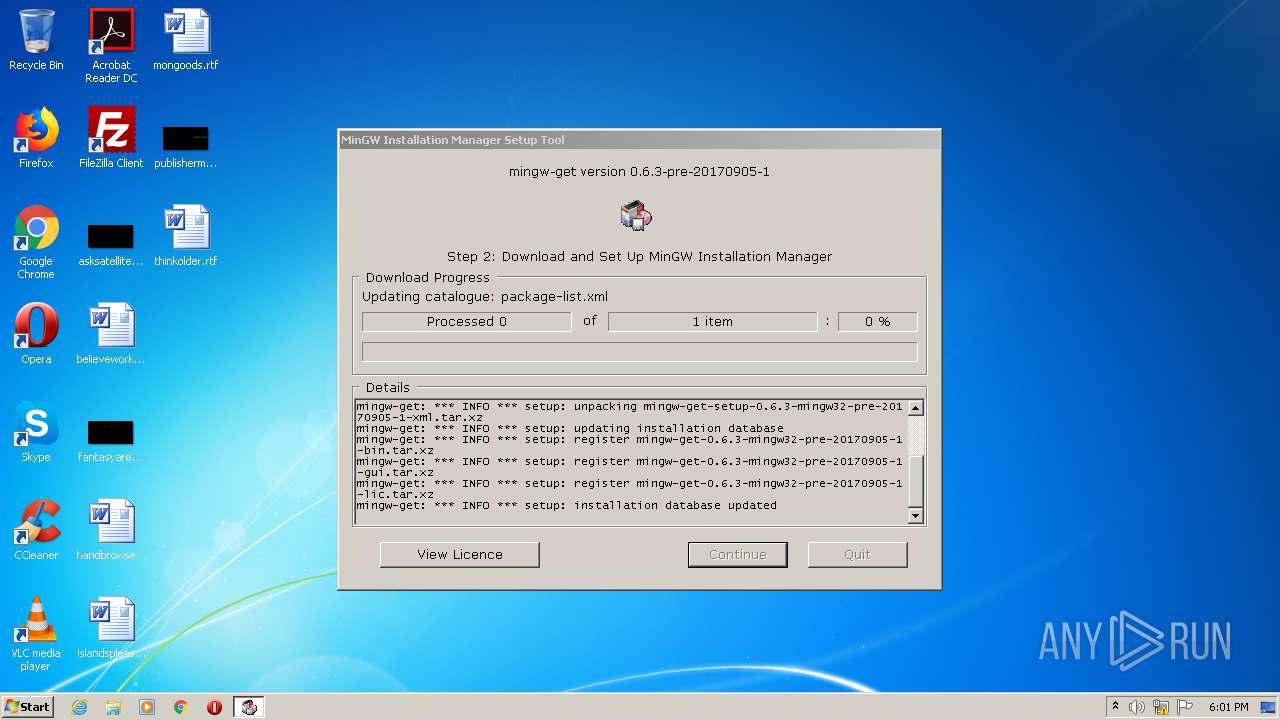Screen dimensions: 1280x720
Task: Click the Continue button
Action: tap(738, 554)
